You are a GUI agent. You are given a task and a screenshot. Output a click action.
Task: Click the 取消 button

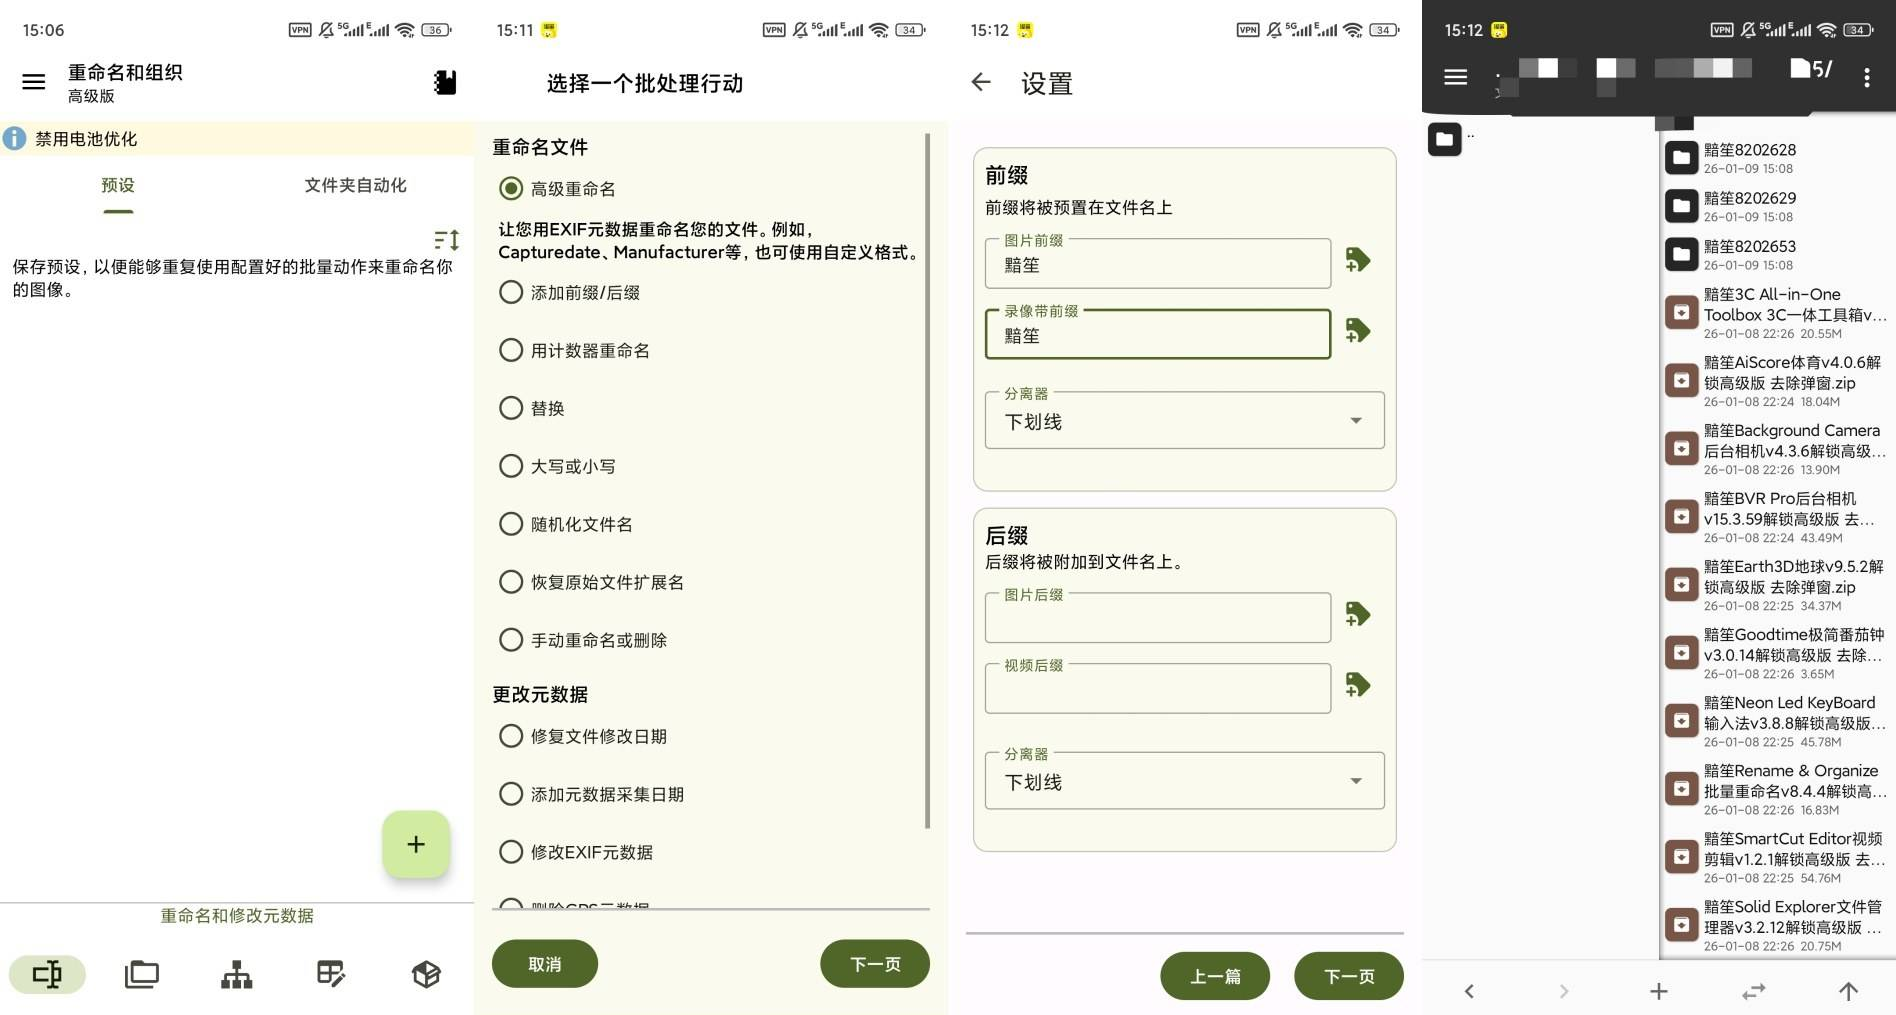click(x=545, y=964)
